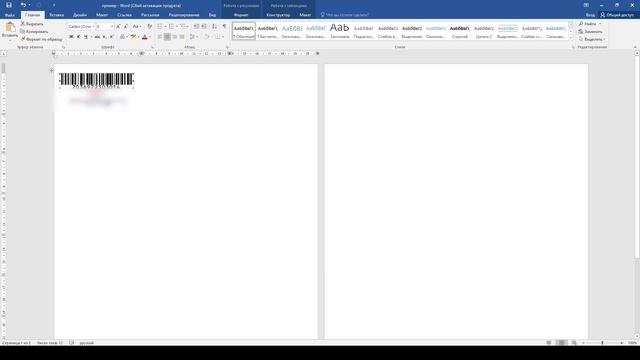Open the Файл tab
This screenshot has width=640, height=360.
click(10, 15)
